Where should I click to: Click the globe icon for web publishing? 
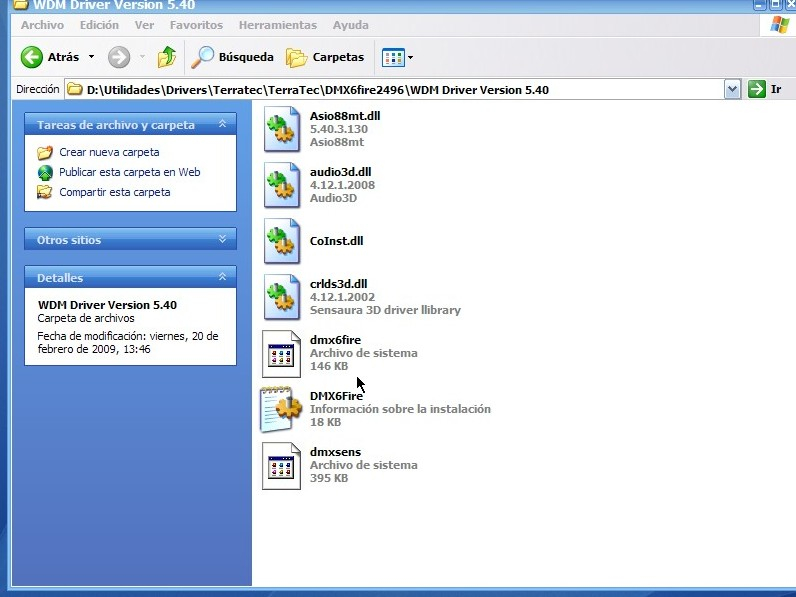click(x=45, y=173)
